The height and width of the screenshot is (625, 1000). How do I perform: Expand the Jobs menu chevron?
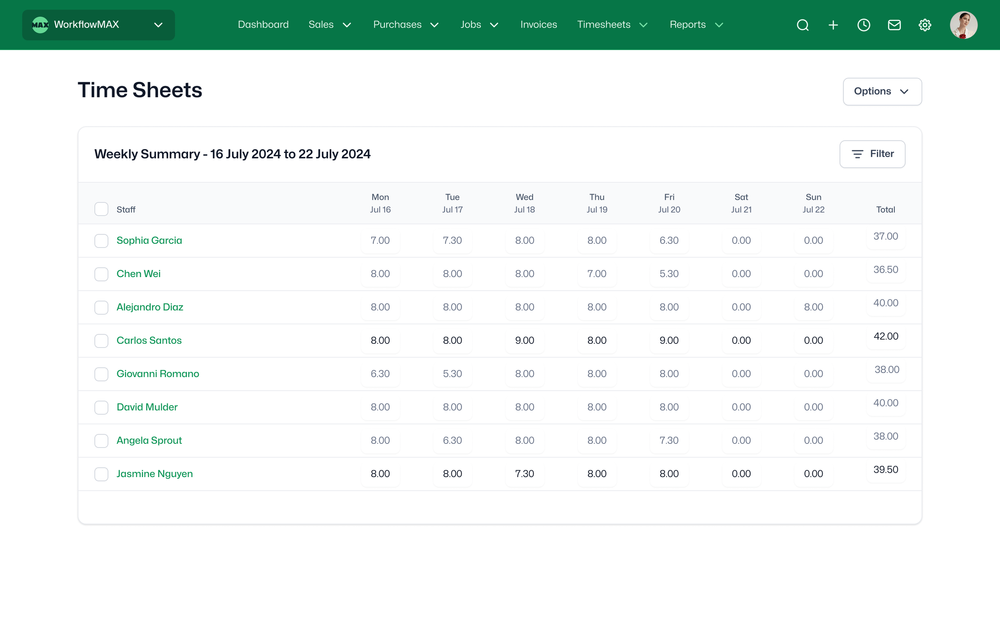coord(494,25)
